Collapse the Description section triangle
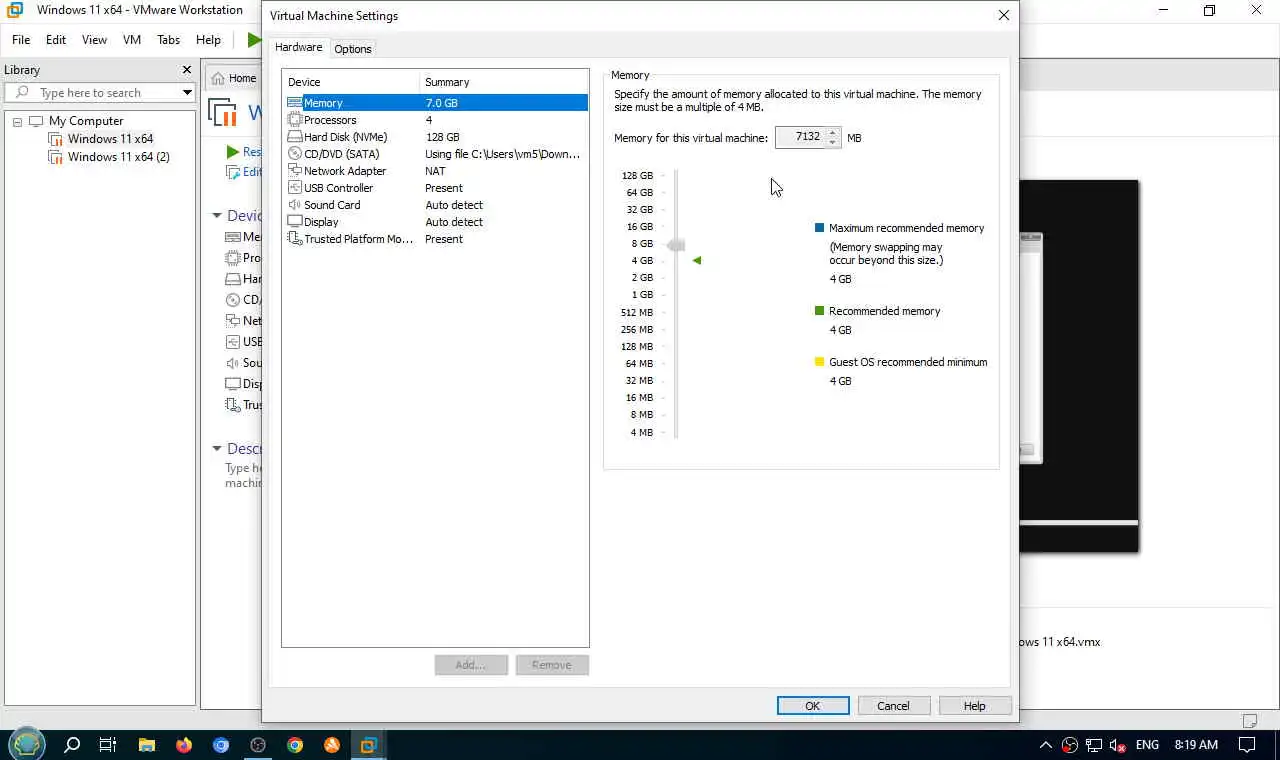Viewport: 1280px width, 760px height. pyautogui.click(x=216, y=448)
